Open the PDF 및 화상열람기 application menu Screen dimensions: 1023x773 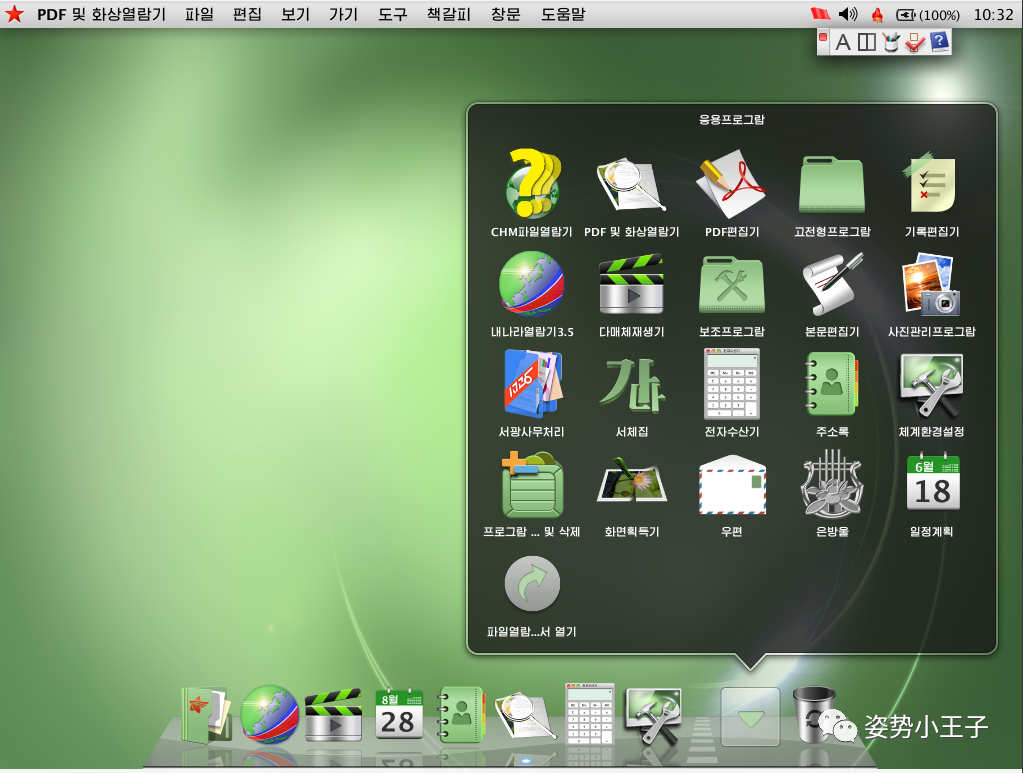pyautogui.click(x=101, y=14)
